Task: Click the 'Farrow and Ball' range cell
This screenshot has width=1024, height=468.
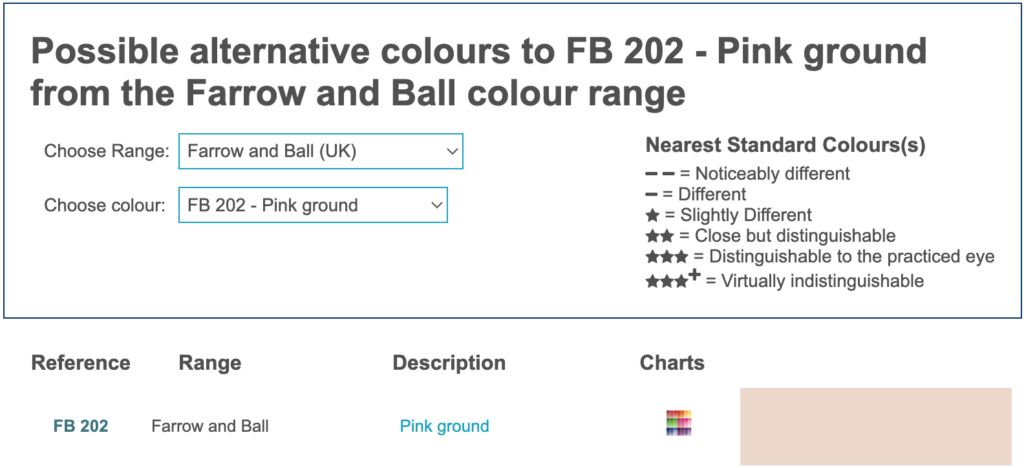Action: (x=210, y=426)
